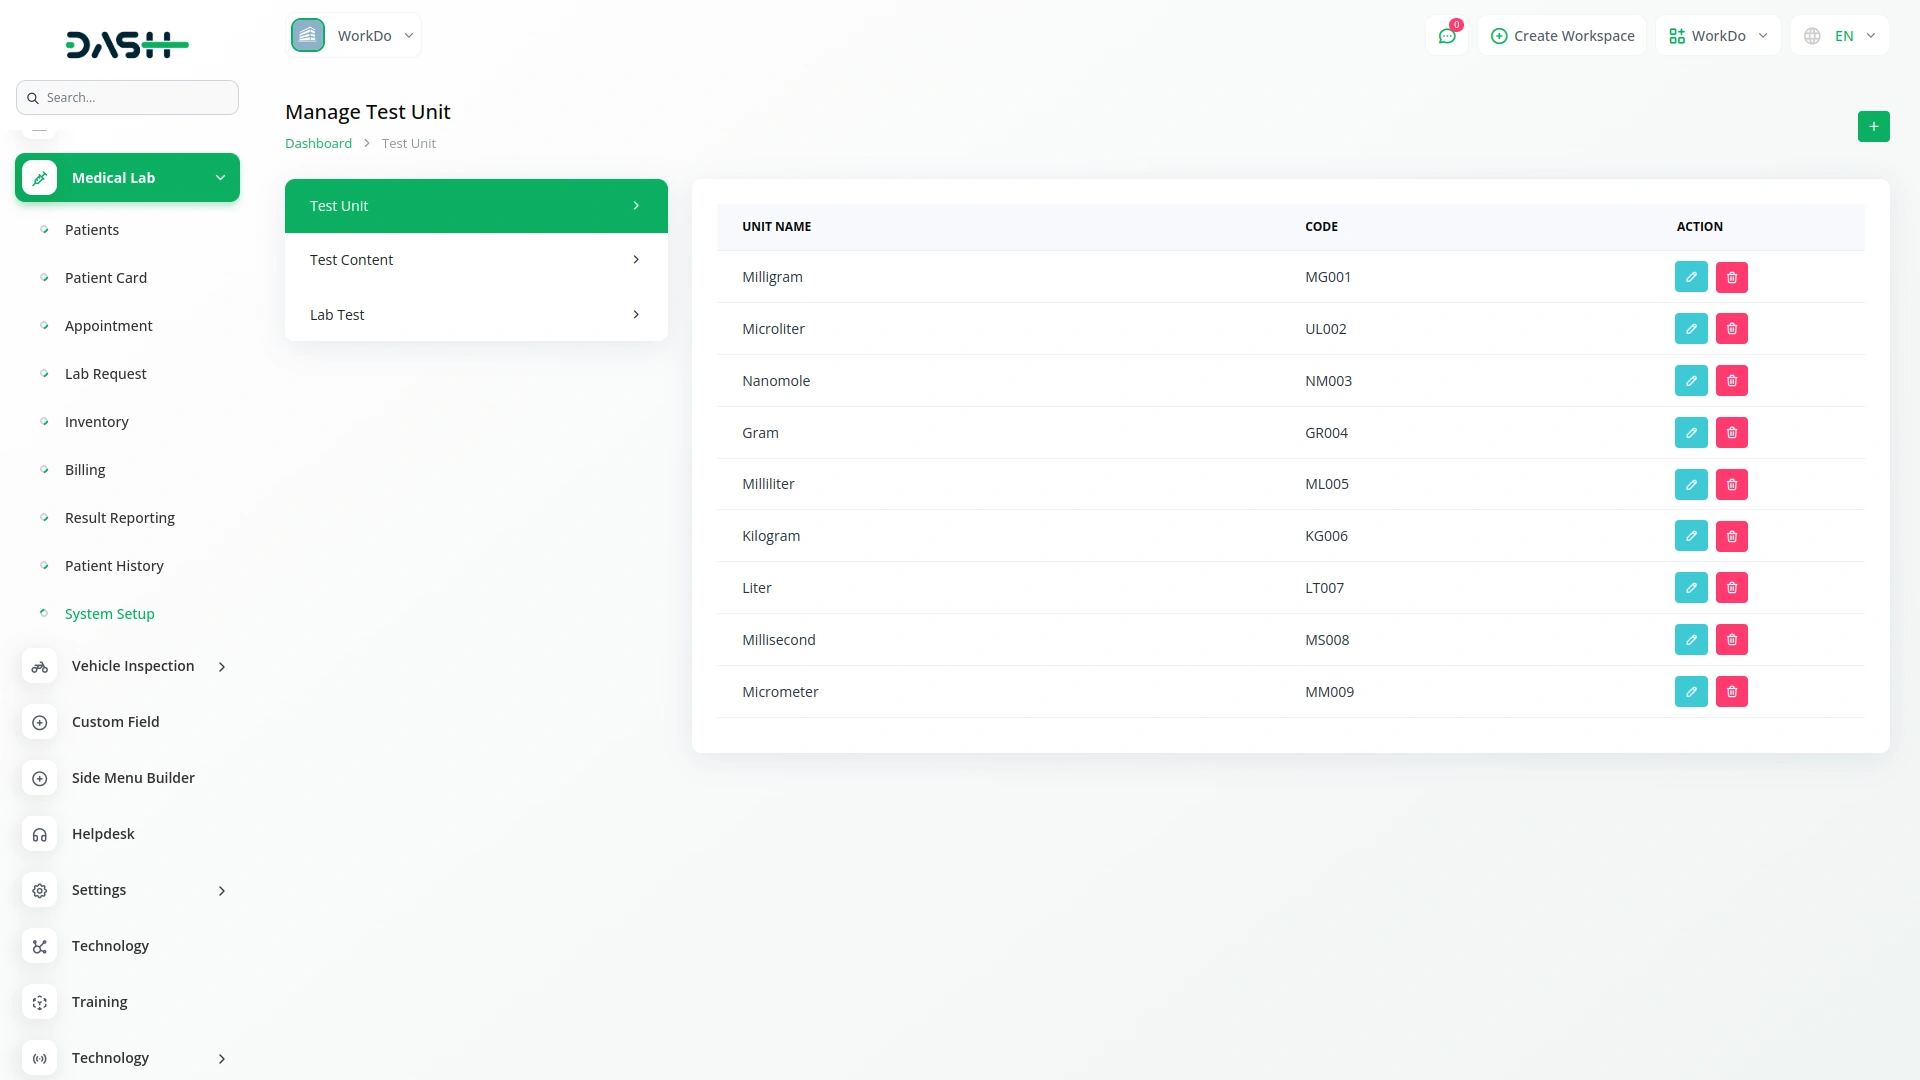
Task: Open the EN language dropdown
Action: (1840, 36)
